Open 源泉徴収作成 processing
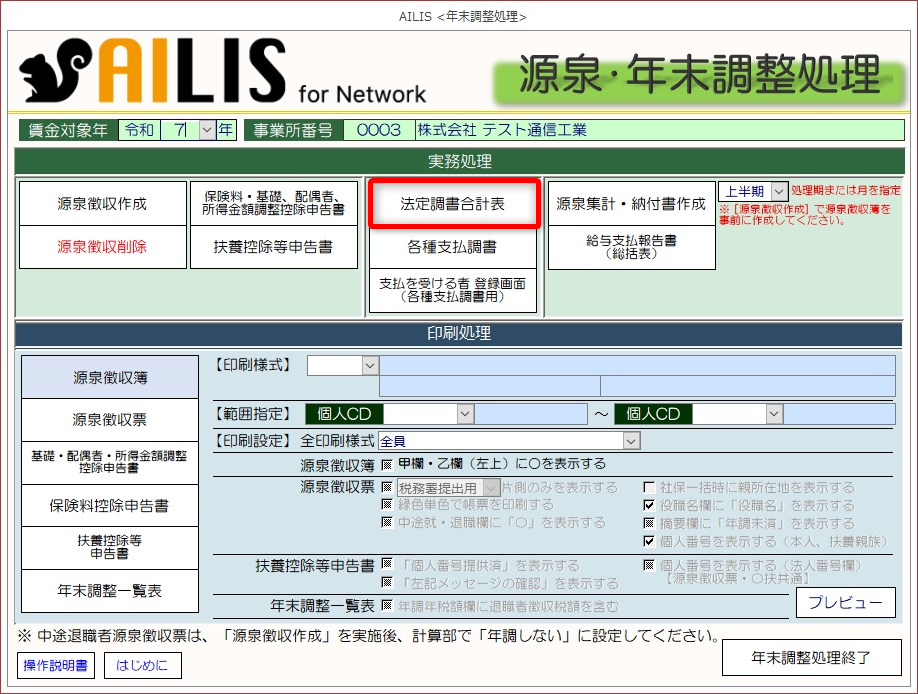The height and width of the screenshot is (694, 918). (x=102, y=204)
